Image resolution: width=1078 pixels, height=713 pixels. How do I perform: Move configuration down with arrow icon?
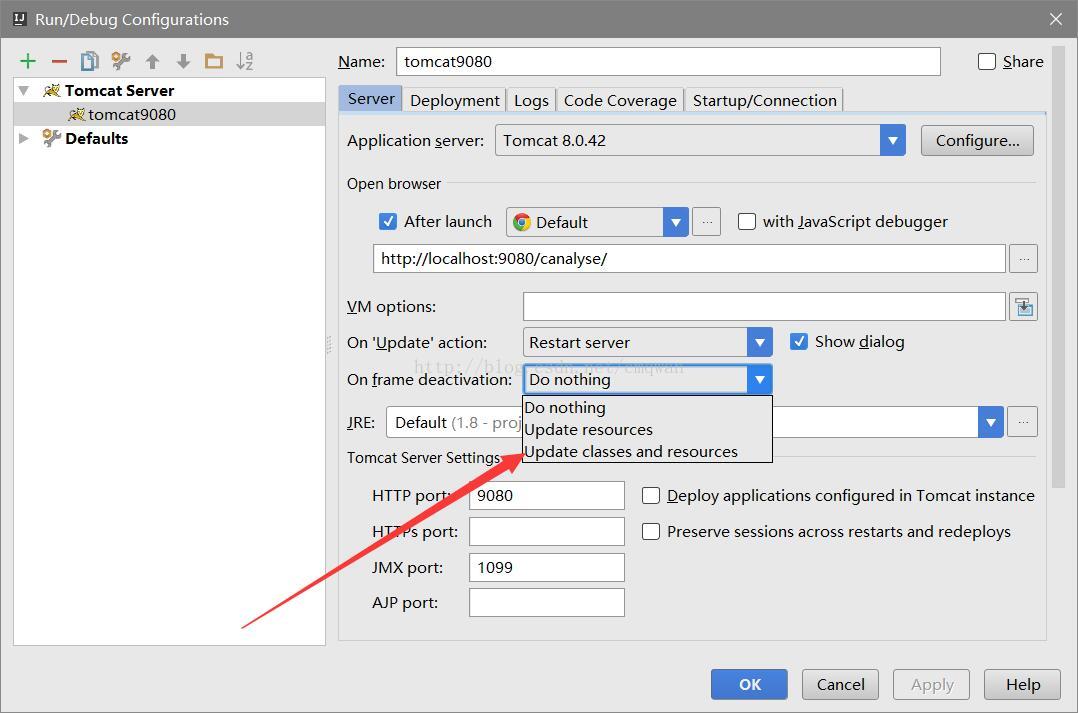[183, 62]
